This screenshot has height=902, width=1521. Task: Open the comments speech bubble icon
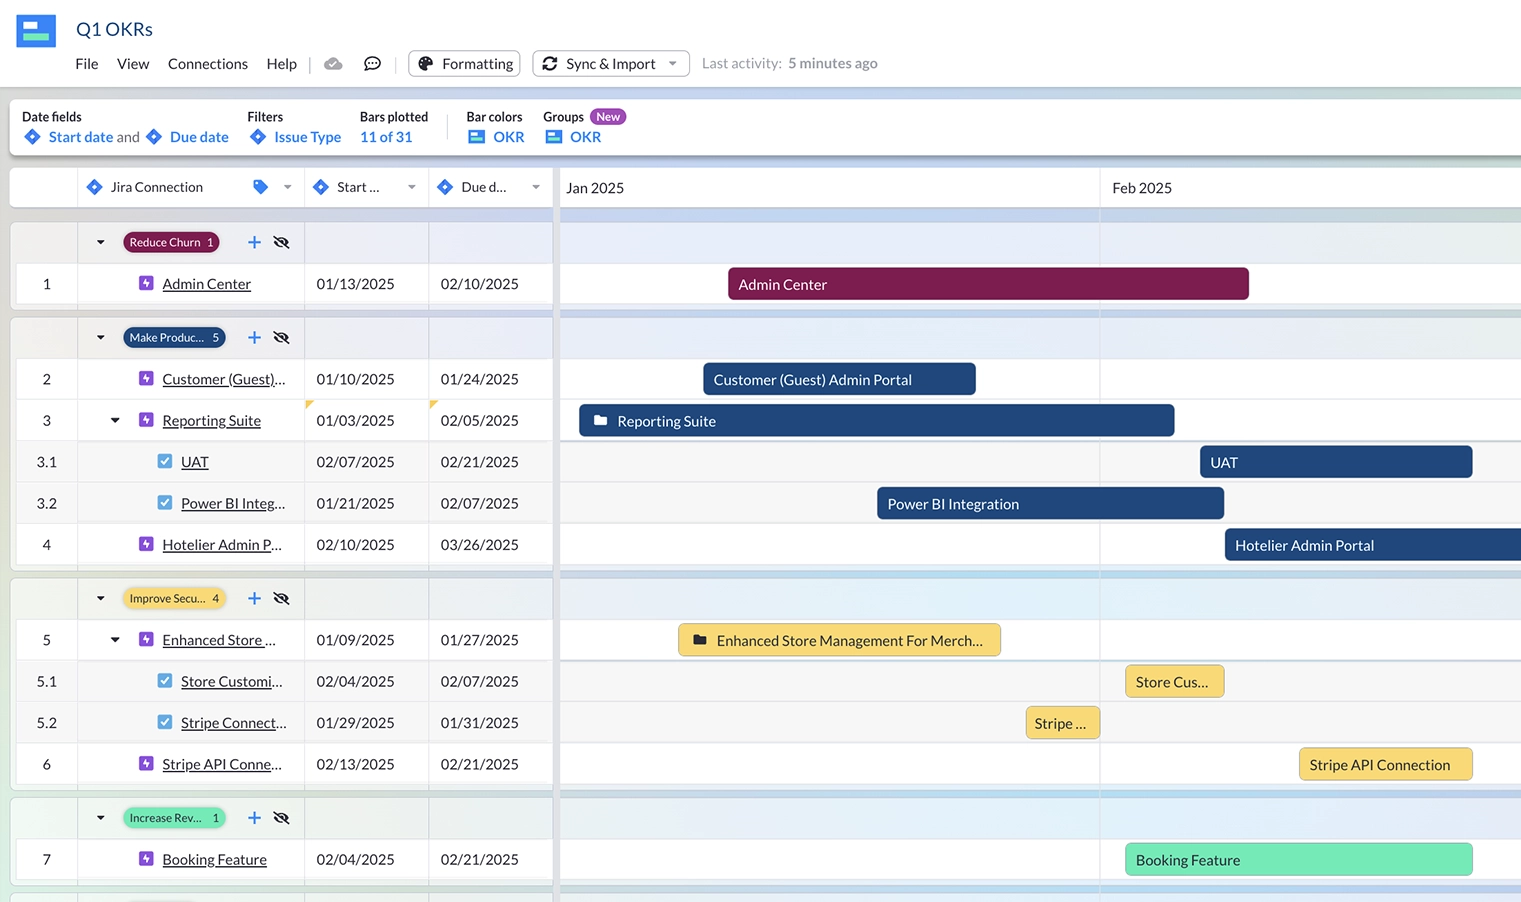tap(372, 64)
